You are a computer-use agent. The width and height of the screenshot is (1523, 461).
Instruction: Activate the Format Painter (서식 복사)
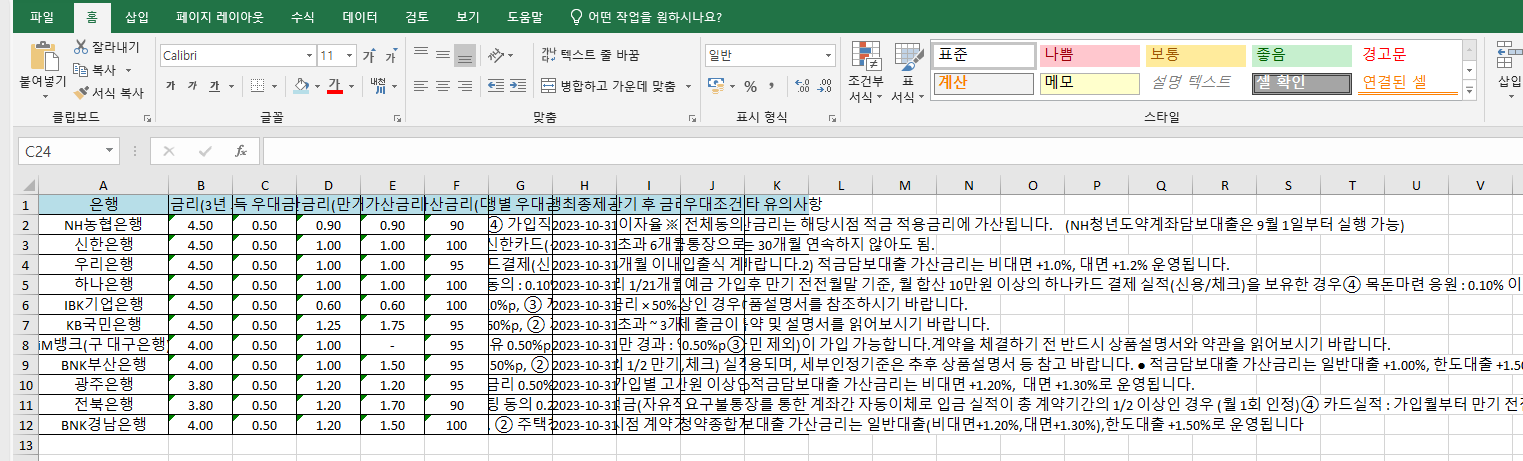point(108,93)
